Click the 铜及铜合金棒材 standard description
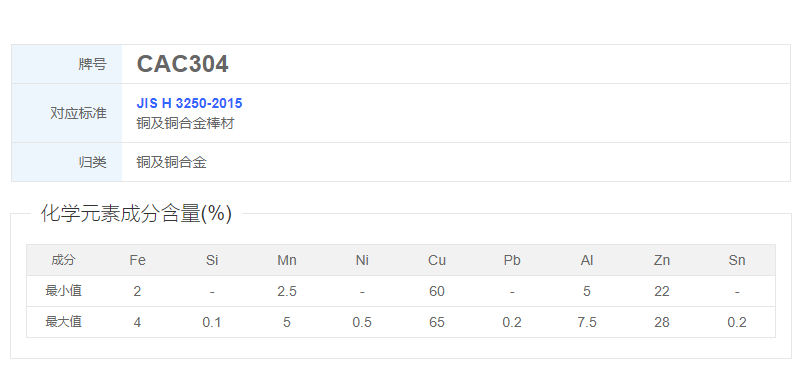This screenshot has width=800, height=385. point(185,123)
